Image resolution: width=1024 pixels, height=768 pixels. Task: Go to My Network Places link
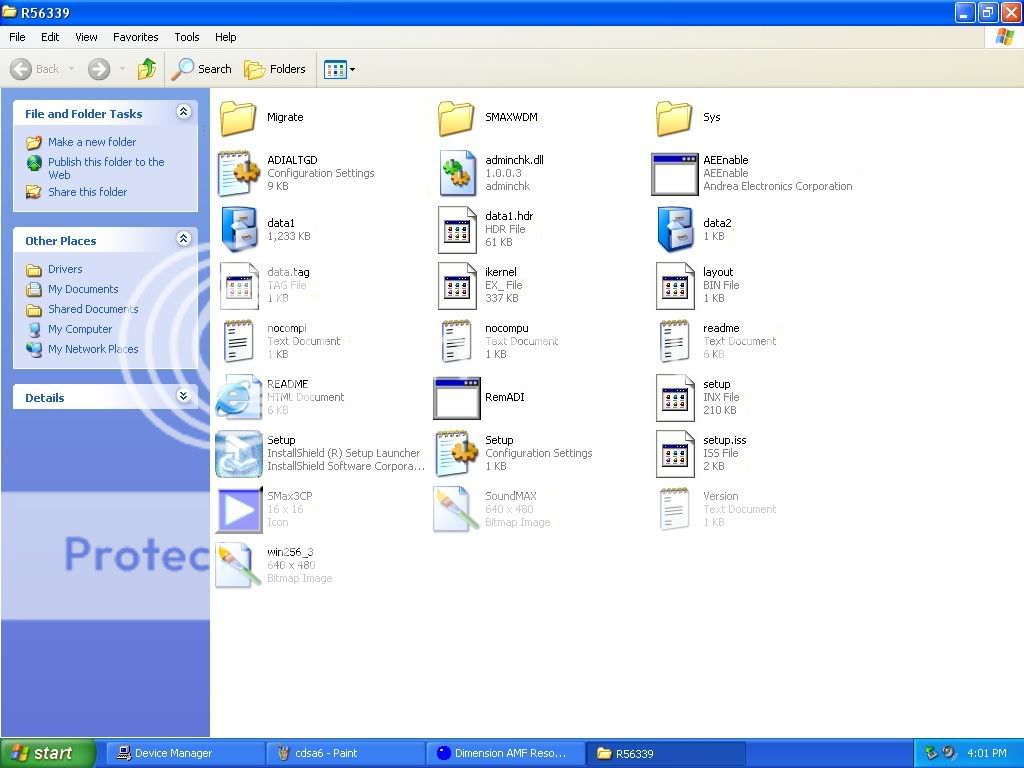click(x=93, y=349)
